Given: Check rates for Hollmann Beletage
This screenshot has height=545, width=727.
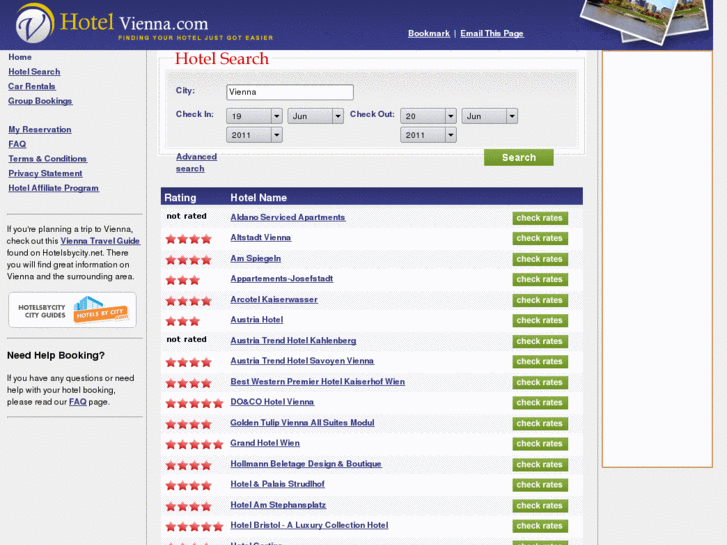Looking at the screenshot, I should pyautogui.click(x=540, y=465).
